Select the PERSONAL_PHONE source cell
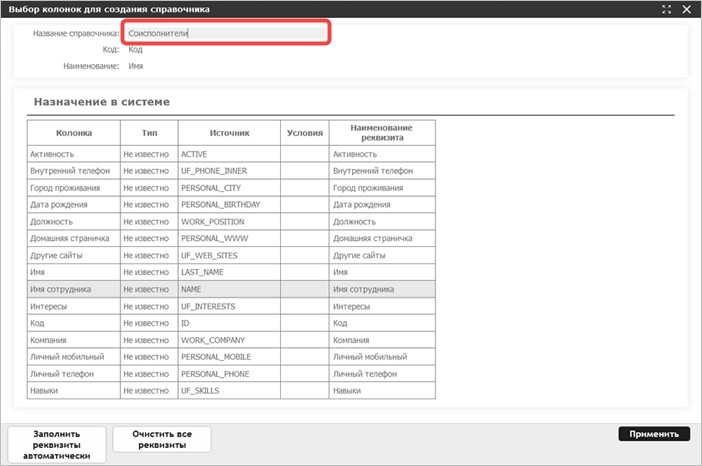The height and width of the screenshot is (466, 702). click(229, 374)
